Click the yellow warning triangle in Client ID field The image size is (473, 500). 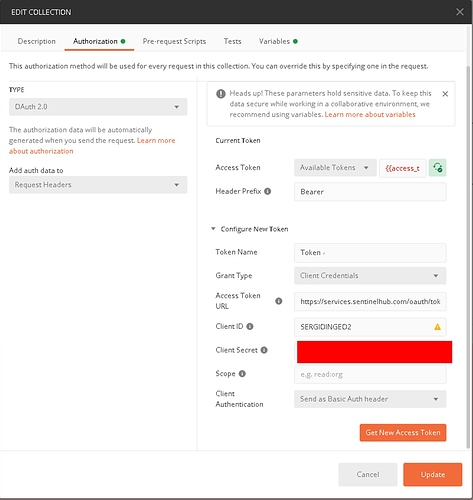pos(437,327)
